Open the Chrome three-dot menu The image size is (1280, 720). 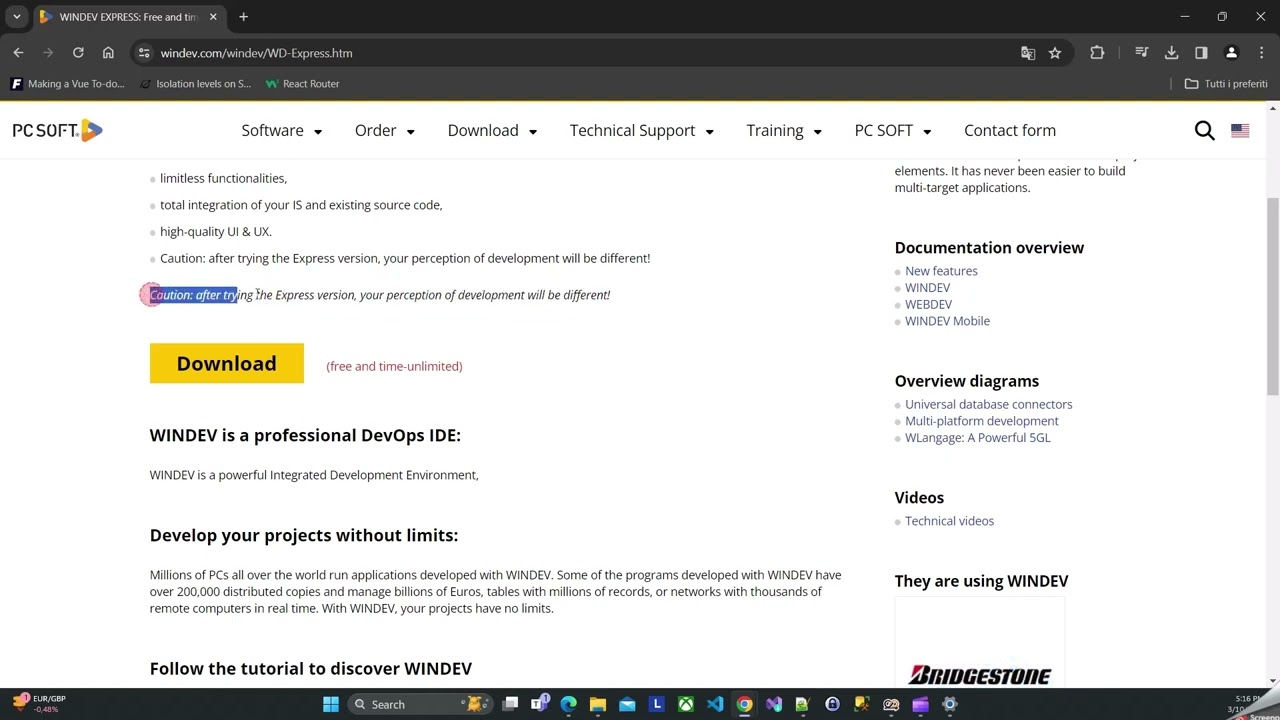click(x=1261, y=53)
